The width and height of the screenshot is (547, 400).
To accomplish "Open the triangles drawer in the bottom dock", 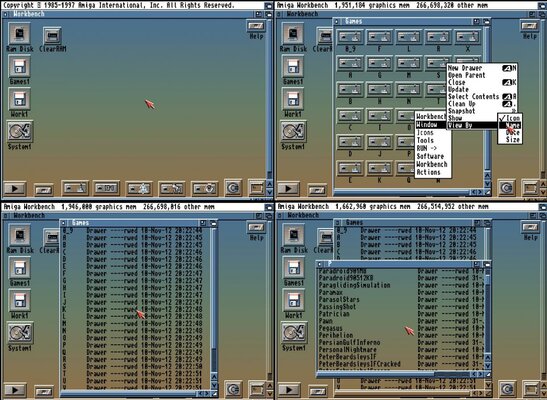I will pos(139,188).
